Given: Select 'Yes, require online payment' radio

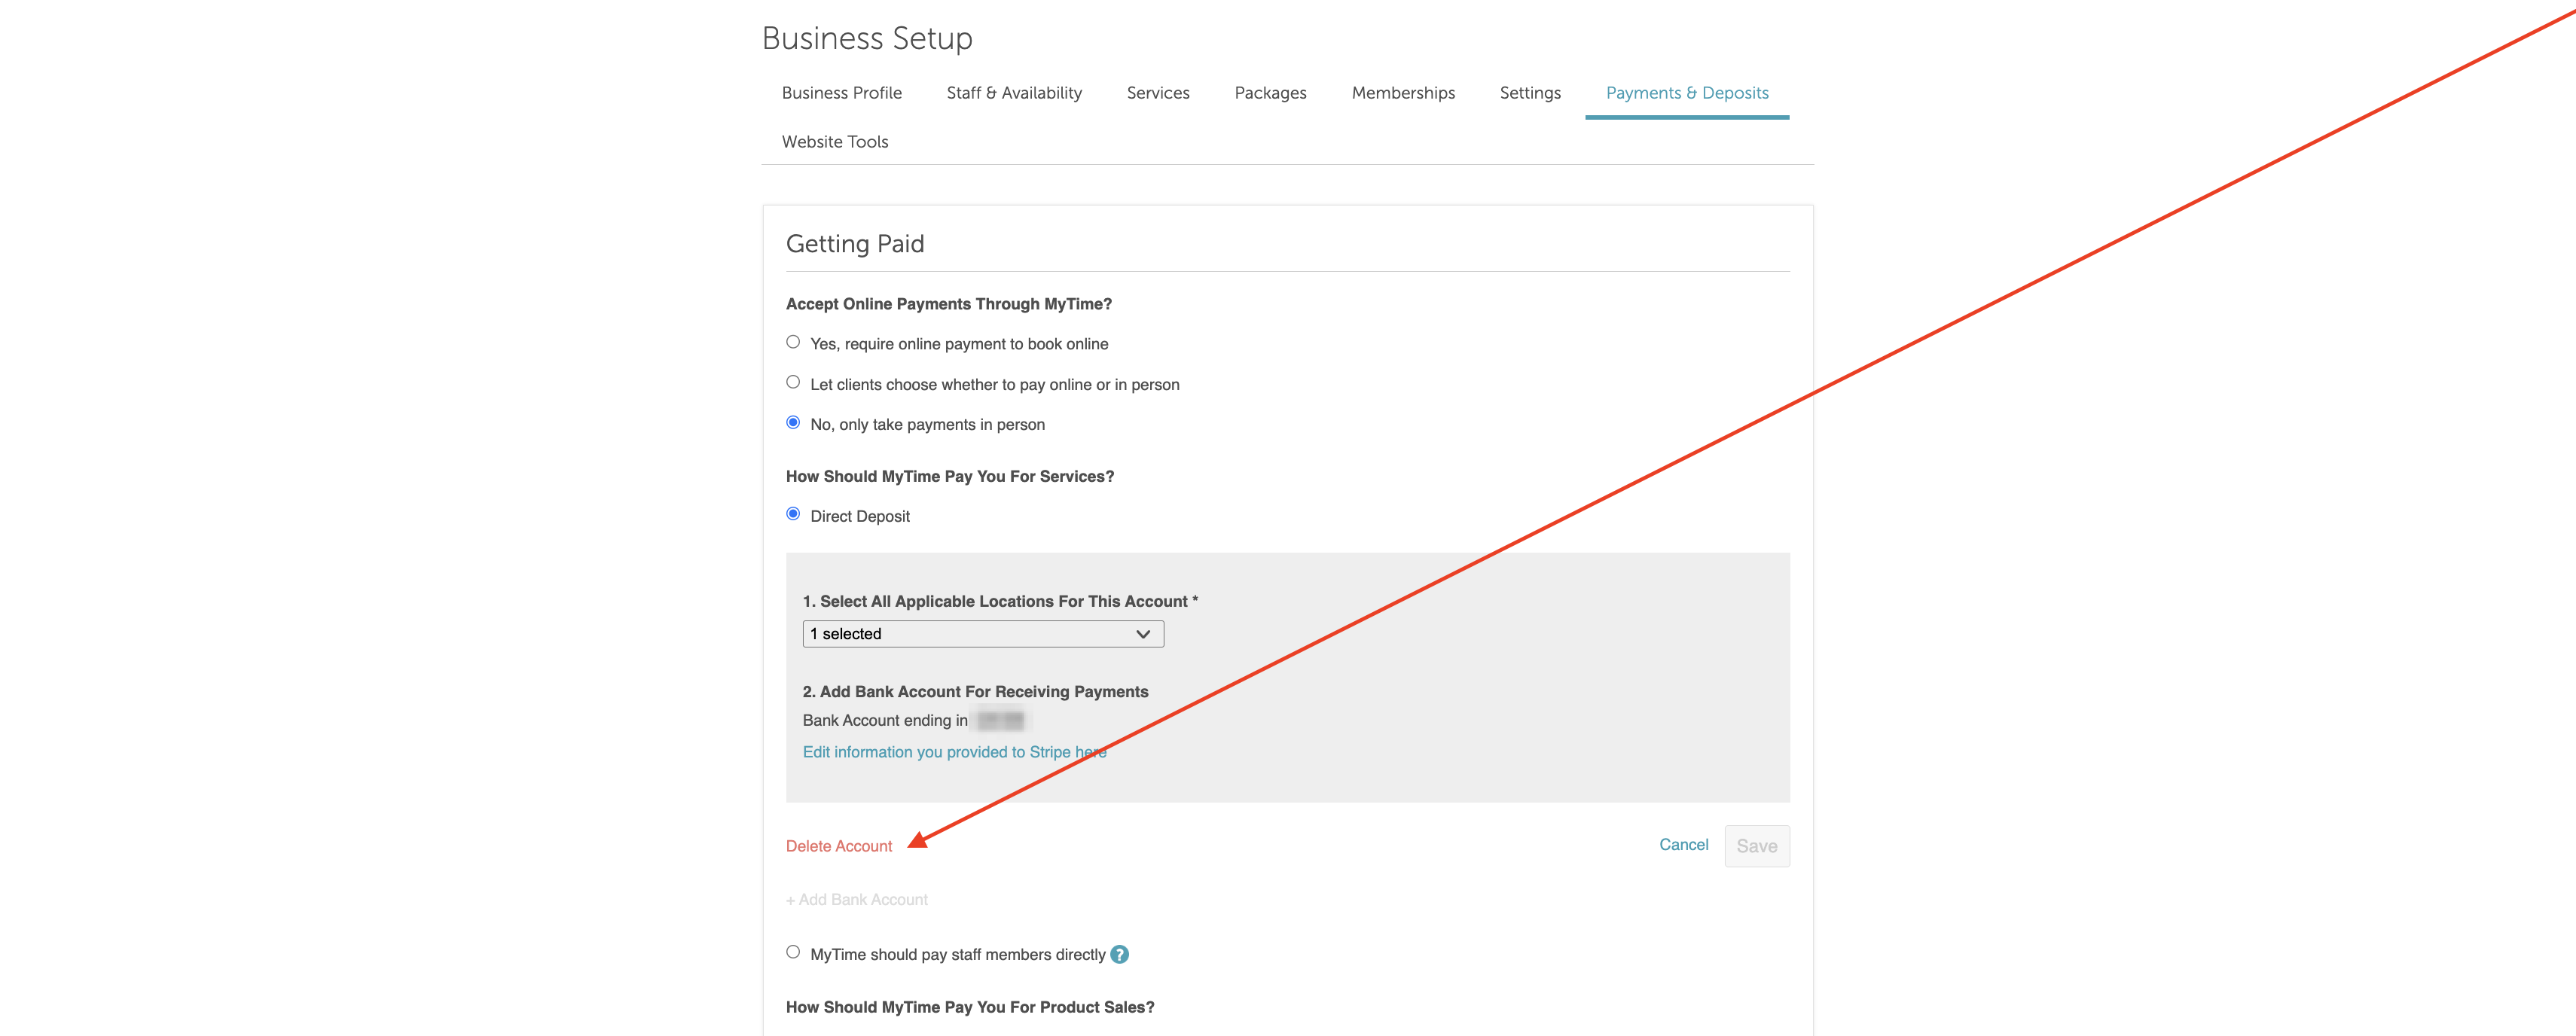Looking at the screenshot, I should (x=793, y=342).
